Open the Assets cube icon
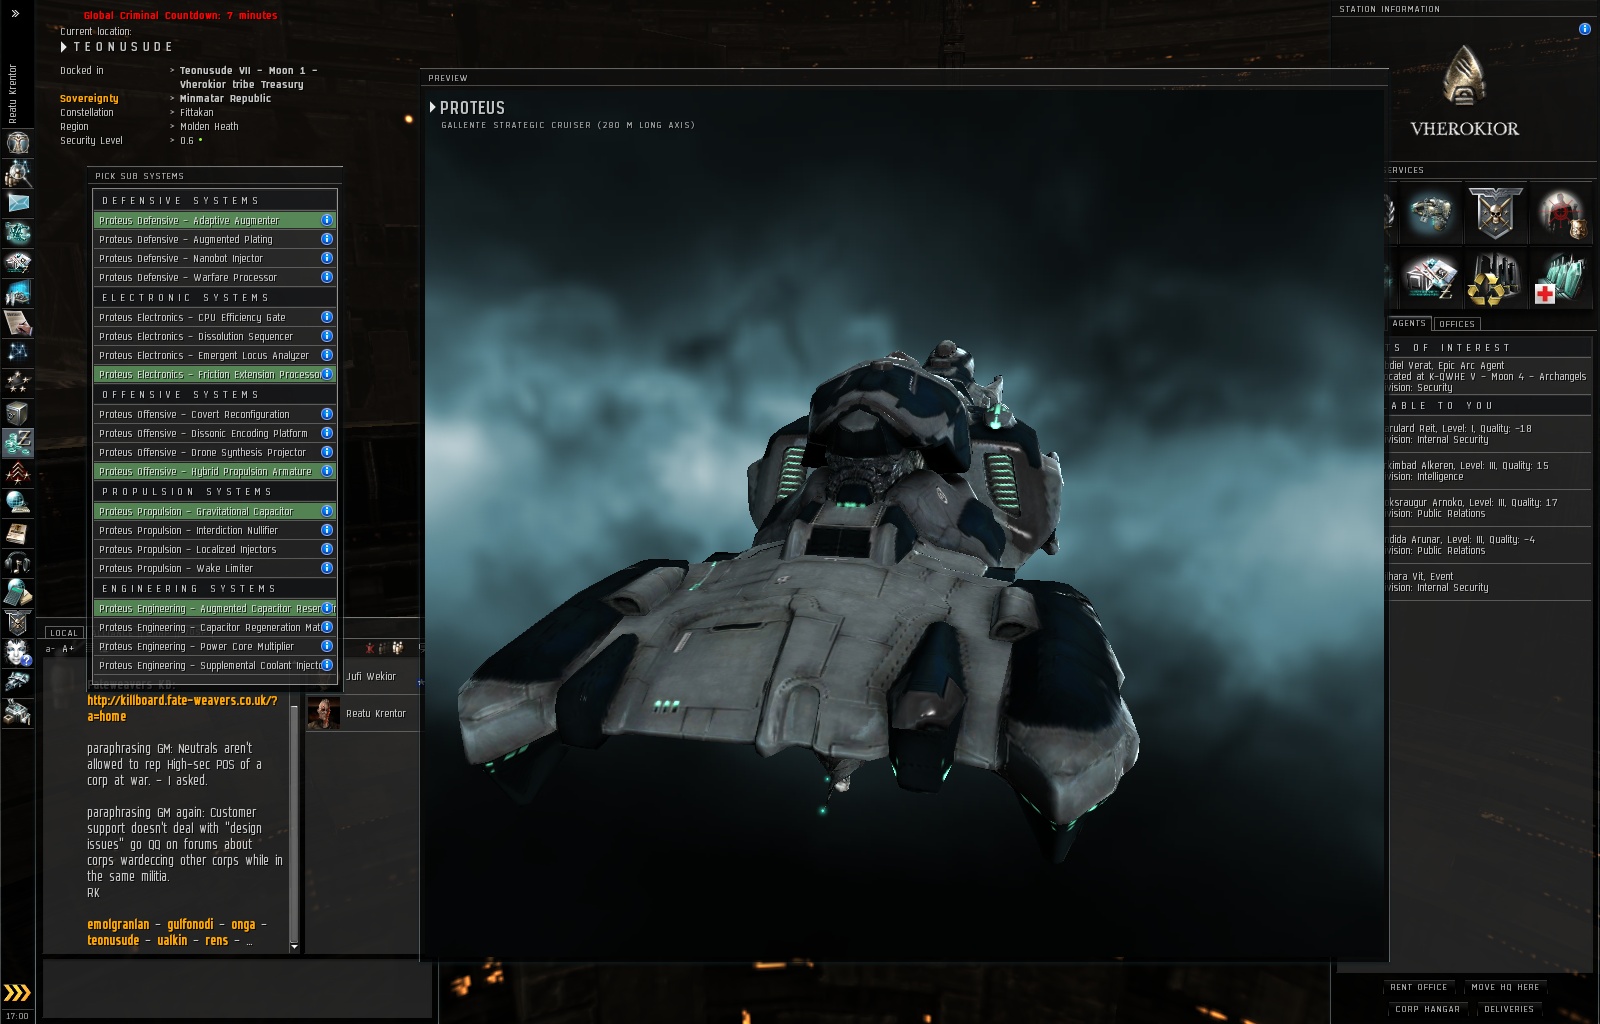This screenshot has height=1024, width=1600. (18, 412)
